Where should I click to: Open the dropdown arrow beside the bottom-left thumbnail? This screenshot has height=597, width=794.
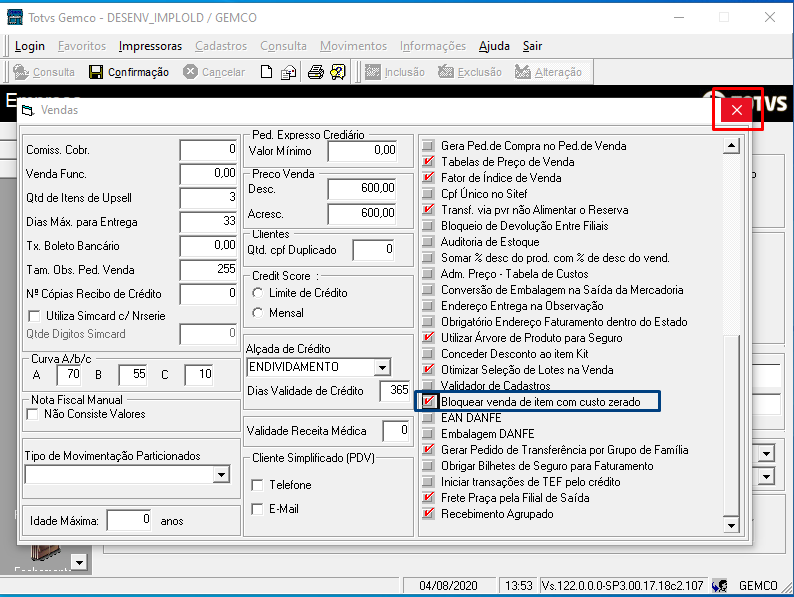pos(80,562)
